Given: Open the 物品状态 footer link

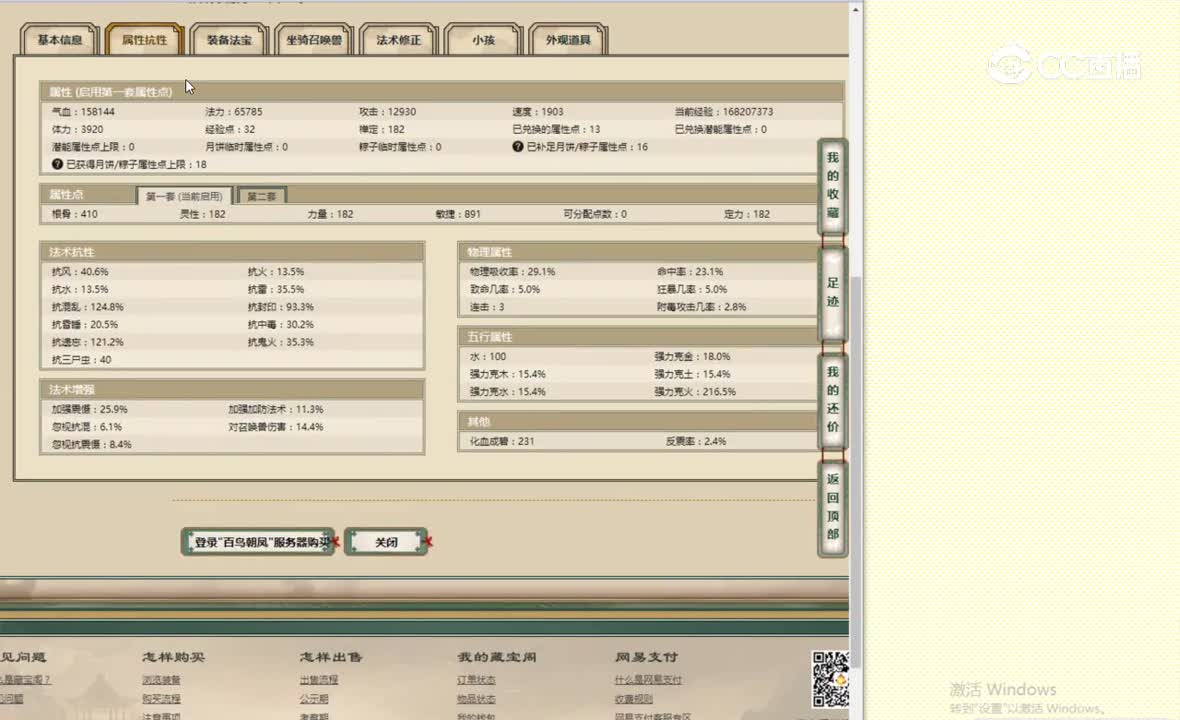Looking at the screenshot, I should click(x=476, y=699).
